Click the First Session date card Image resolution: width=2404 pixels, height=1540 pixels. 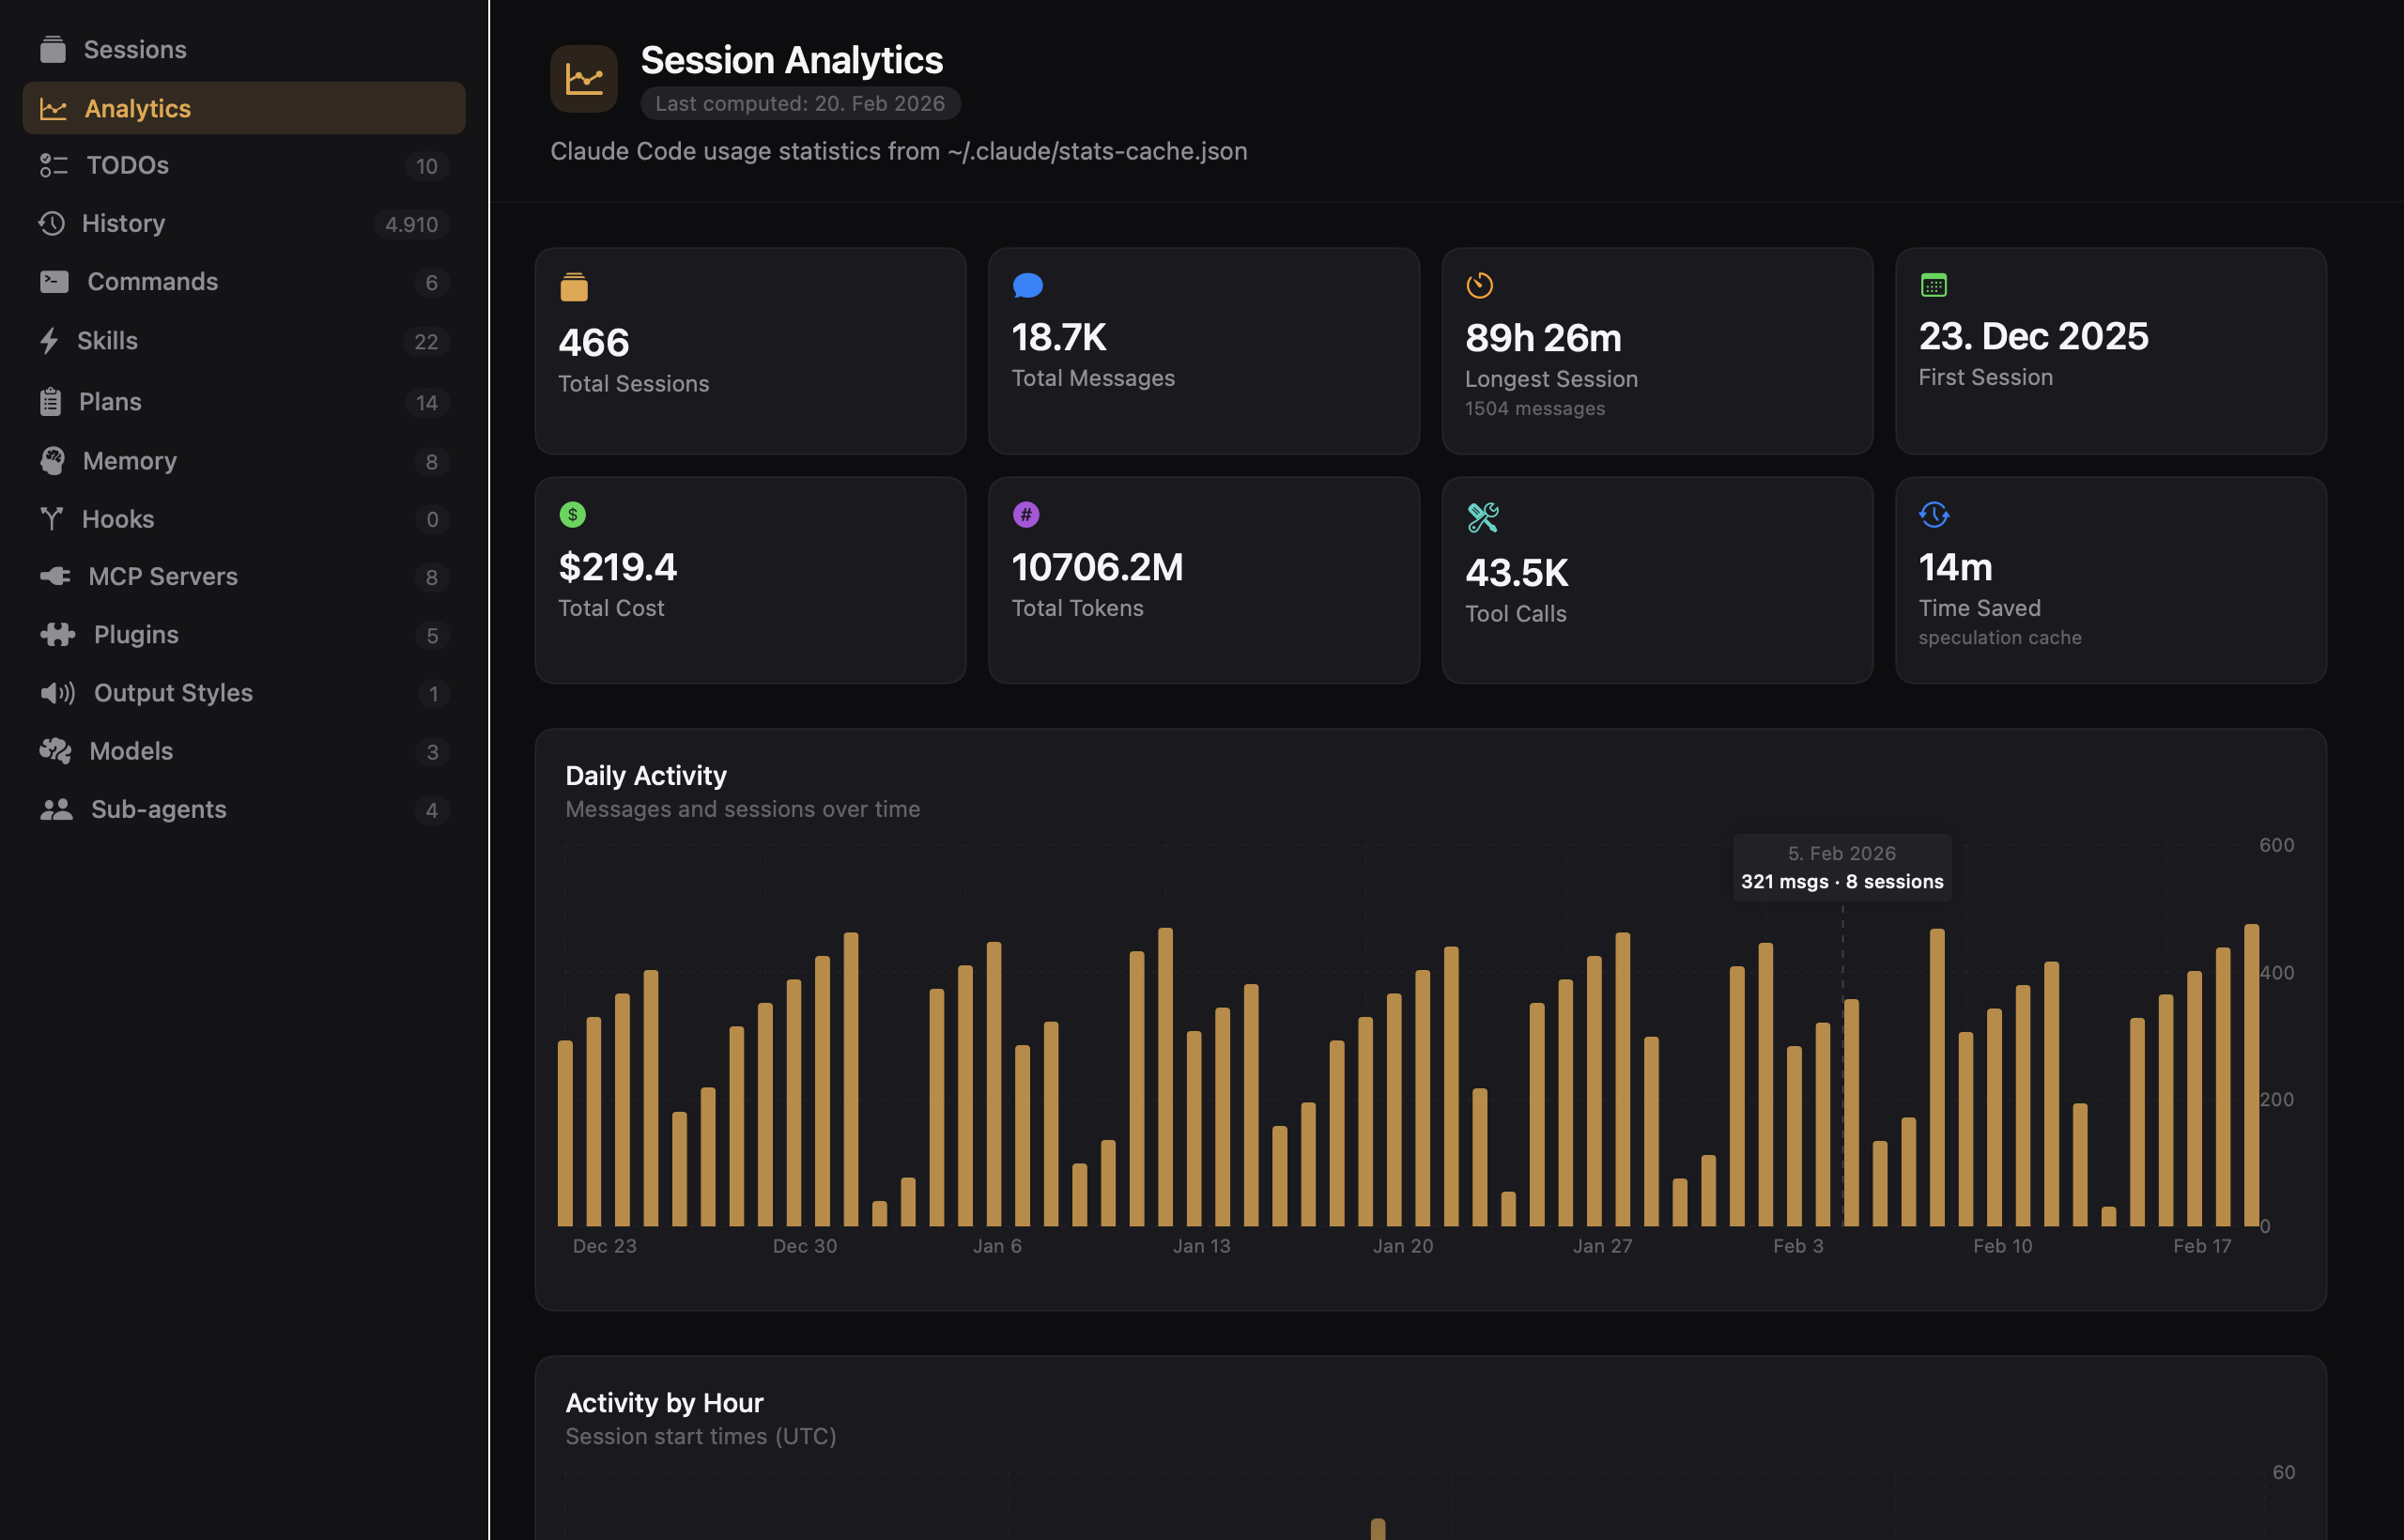click(x=2110, y=351)
